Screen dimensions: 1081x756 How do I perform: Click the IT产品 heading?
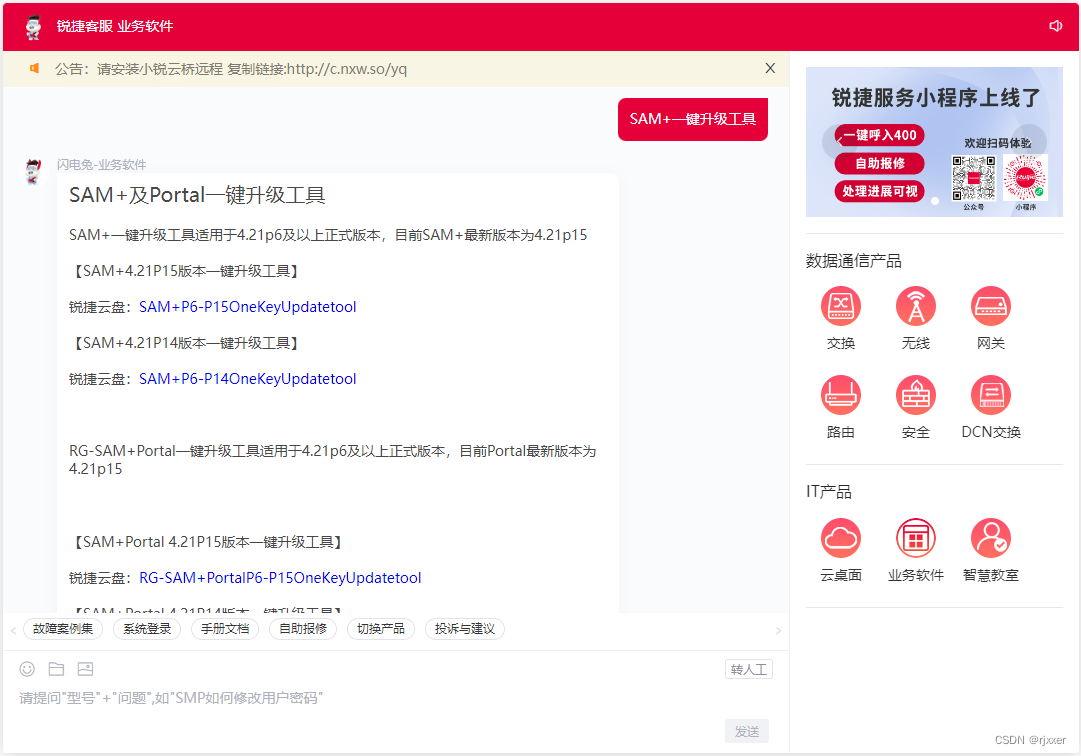click(829, 491)
